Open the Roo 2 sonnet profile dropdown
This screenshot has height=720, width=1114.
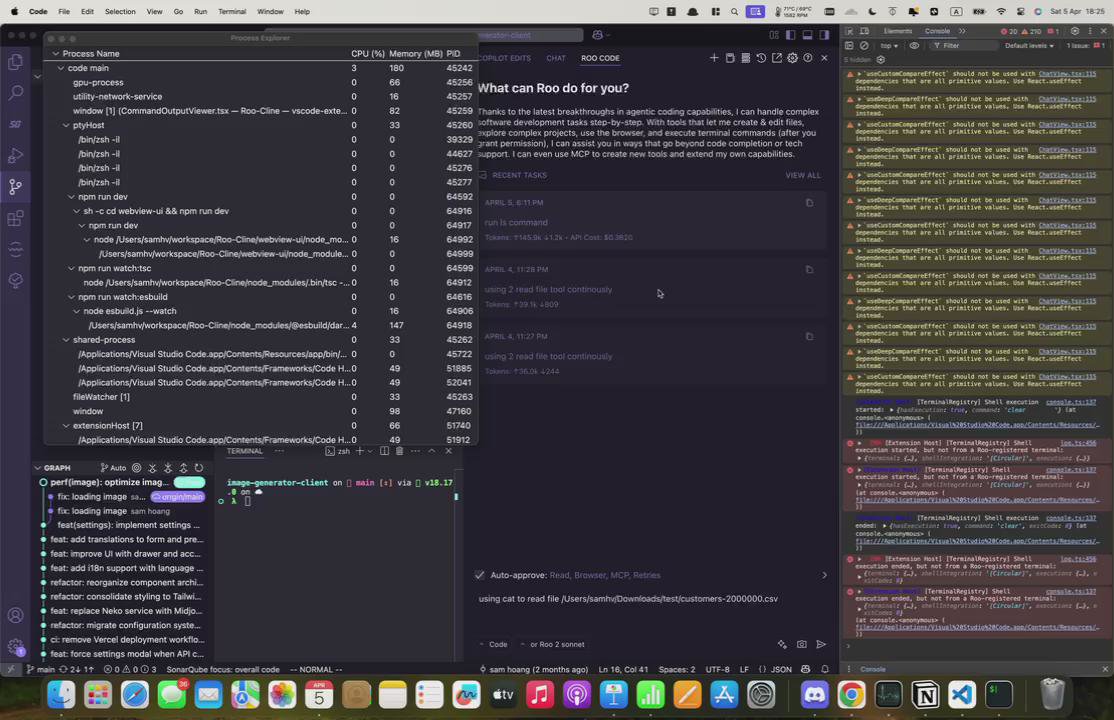553,645
